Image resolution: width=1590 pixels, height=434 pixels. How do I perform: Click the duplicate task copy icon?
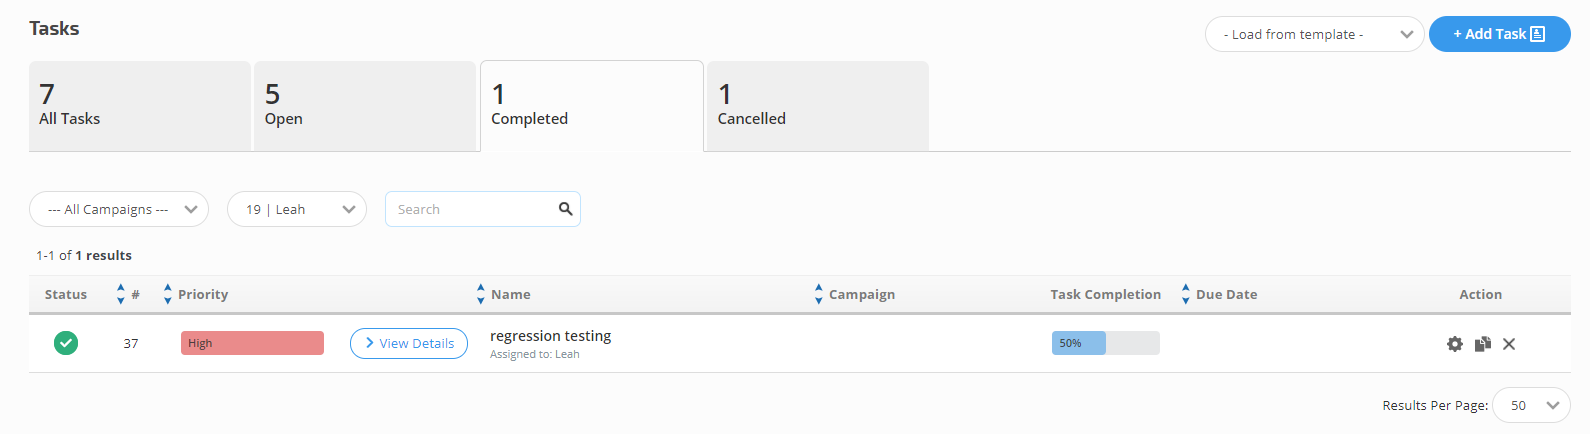(1482, 344)
